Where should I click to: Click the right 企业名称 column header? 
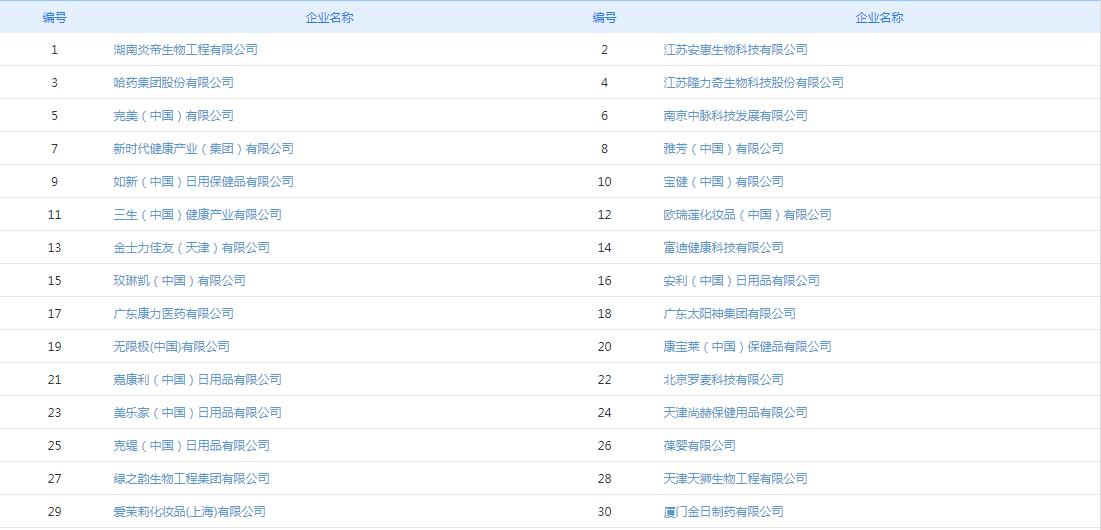pos(879,18)
